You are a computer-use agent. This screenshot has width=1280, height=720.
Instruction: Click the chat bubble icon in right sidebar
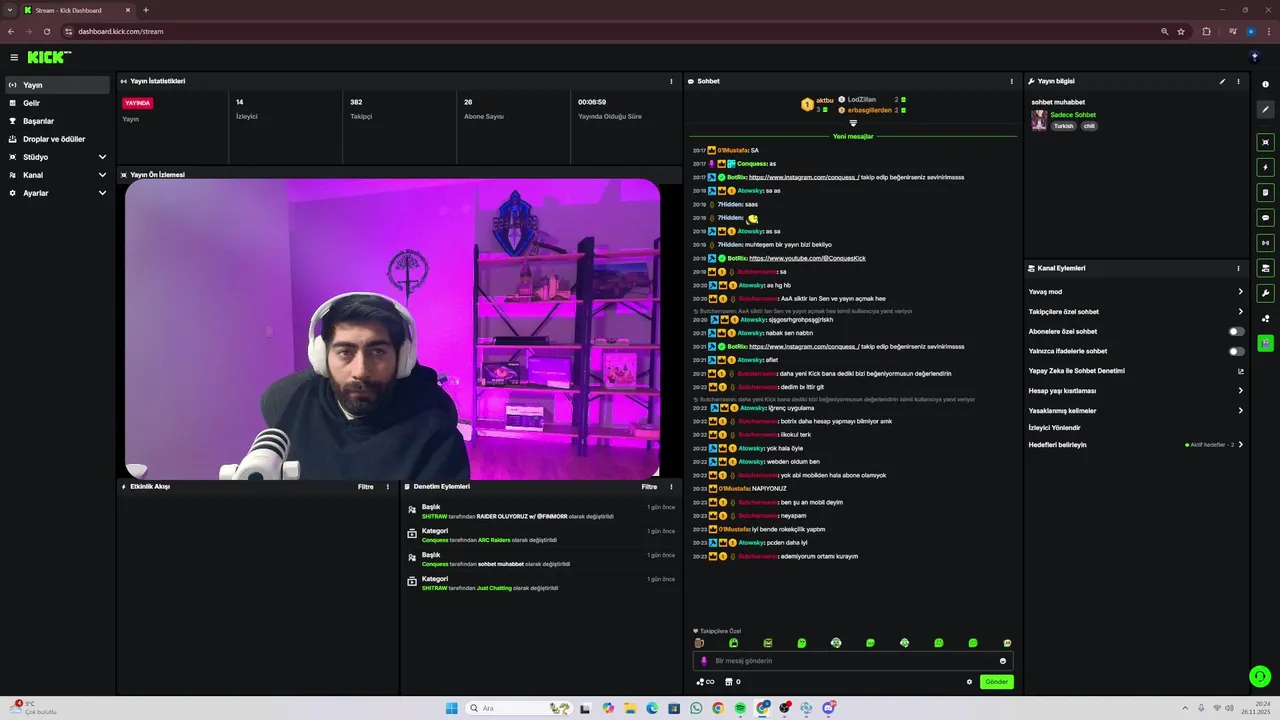pyautogui.click(x=1265, y=217)
